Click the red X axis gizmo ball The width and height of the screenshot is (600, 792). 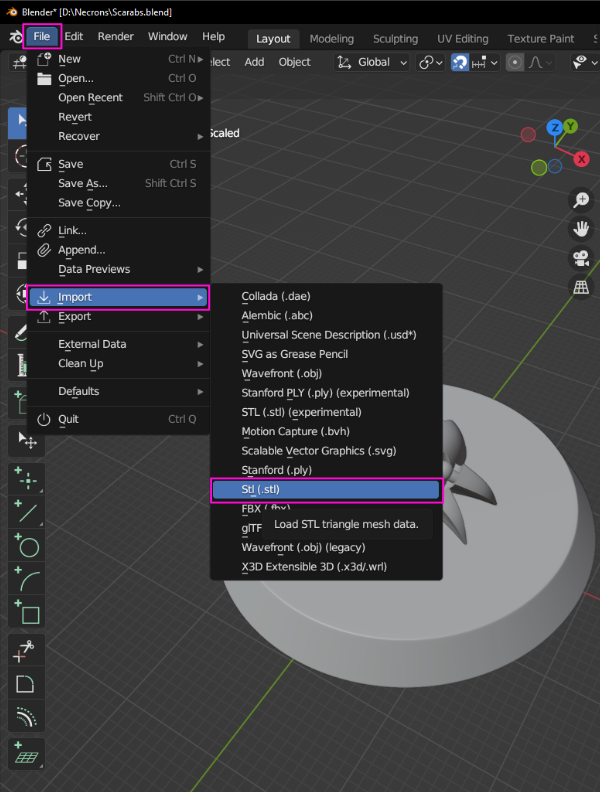point(581,159)
